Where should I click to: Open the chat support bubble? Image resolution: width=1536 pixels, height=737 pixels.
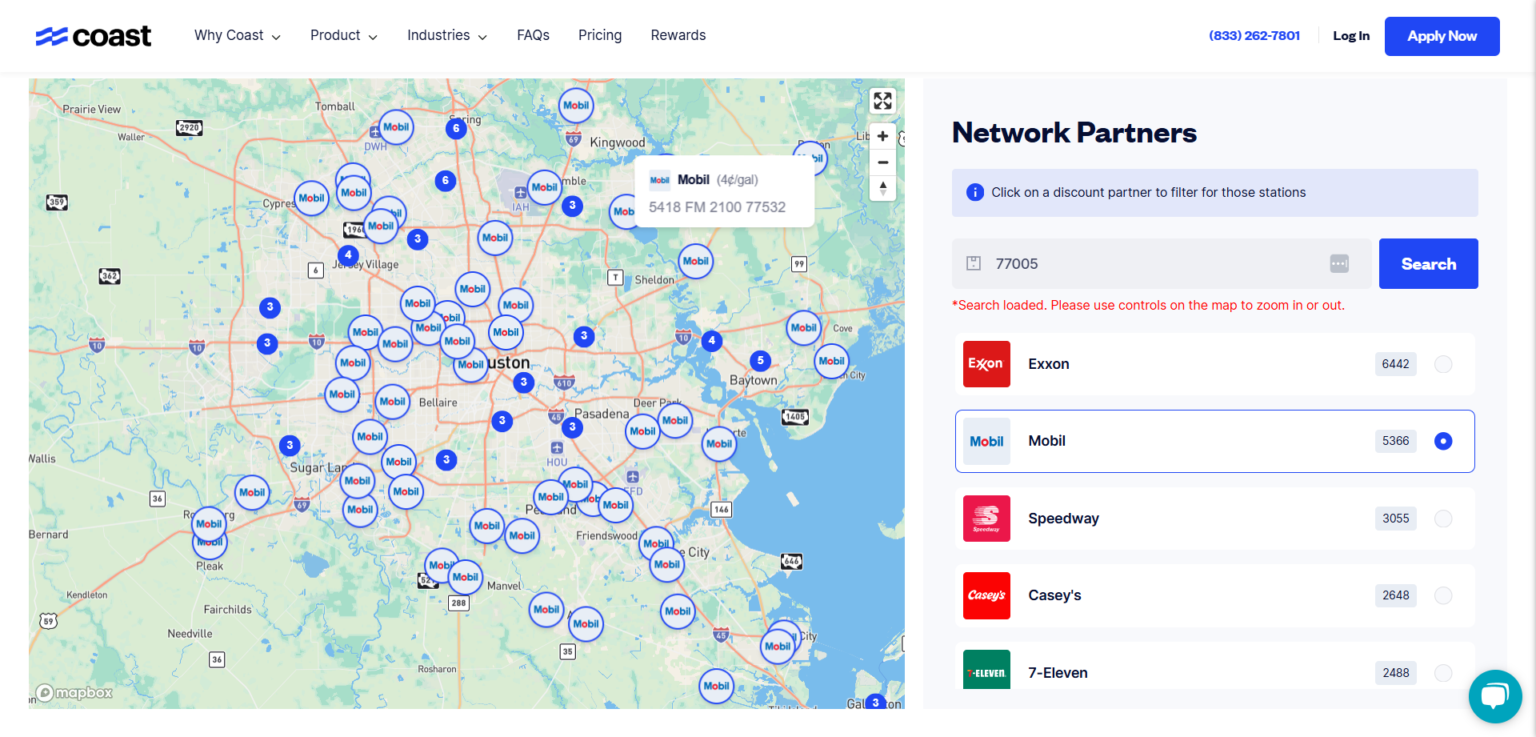point(1494,696)
